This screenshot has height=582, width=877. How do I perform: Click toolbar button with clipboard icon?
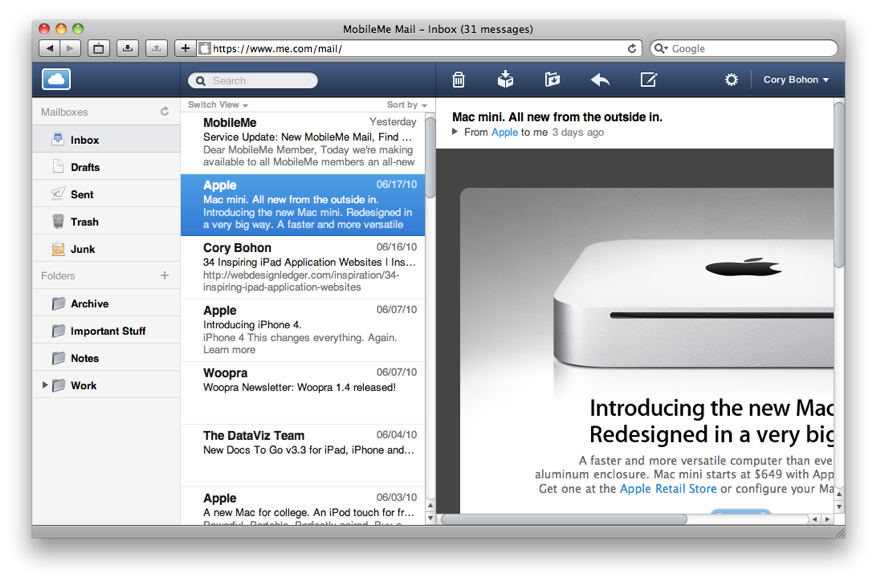click(98, 49)
